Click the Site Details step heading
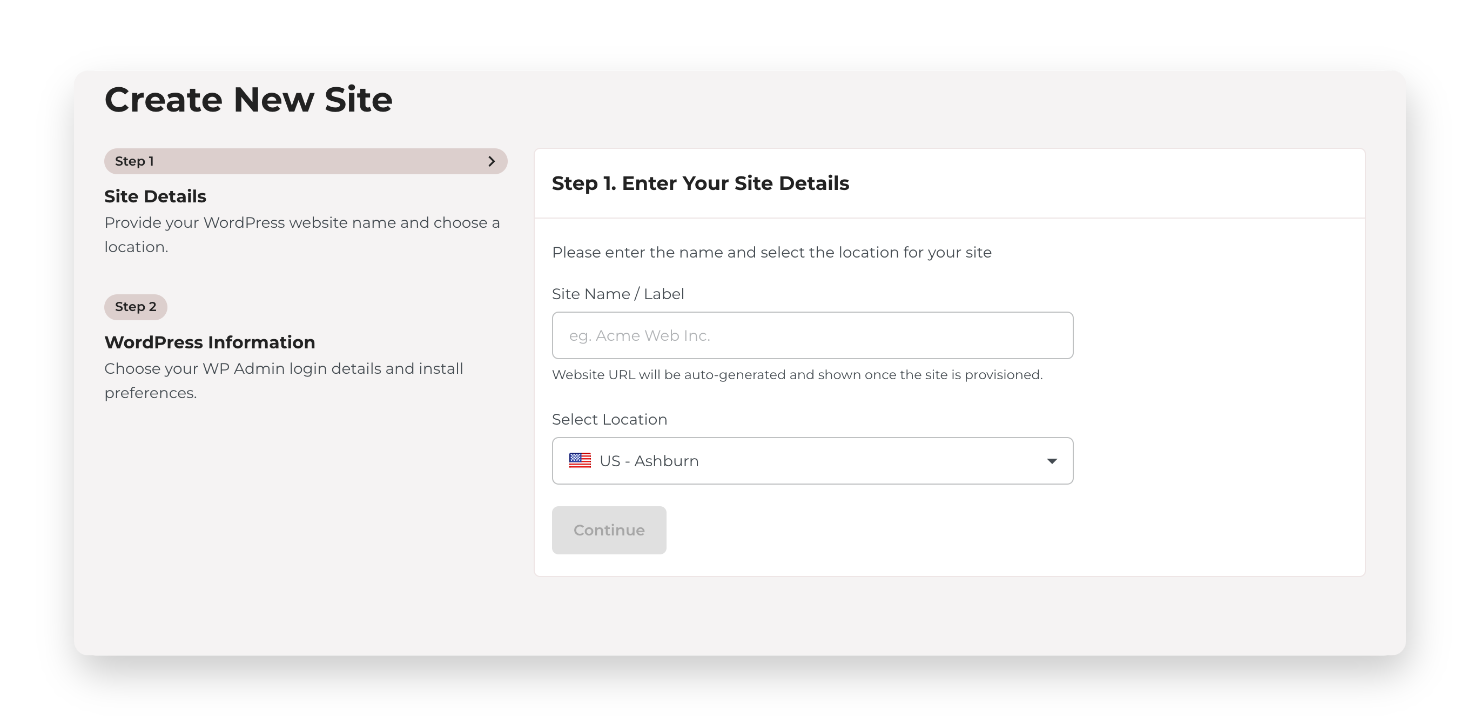 155,196
